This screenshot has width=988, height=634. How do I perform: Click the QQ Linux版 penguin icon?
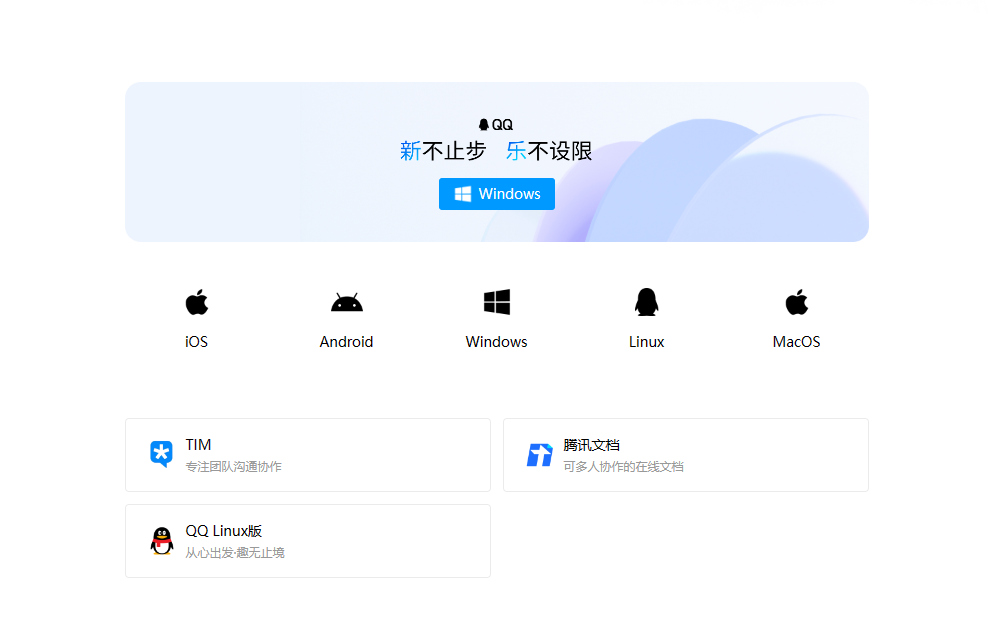click(161, 540)
